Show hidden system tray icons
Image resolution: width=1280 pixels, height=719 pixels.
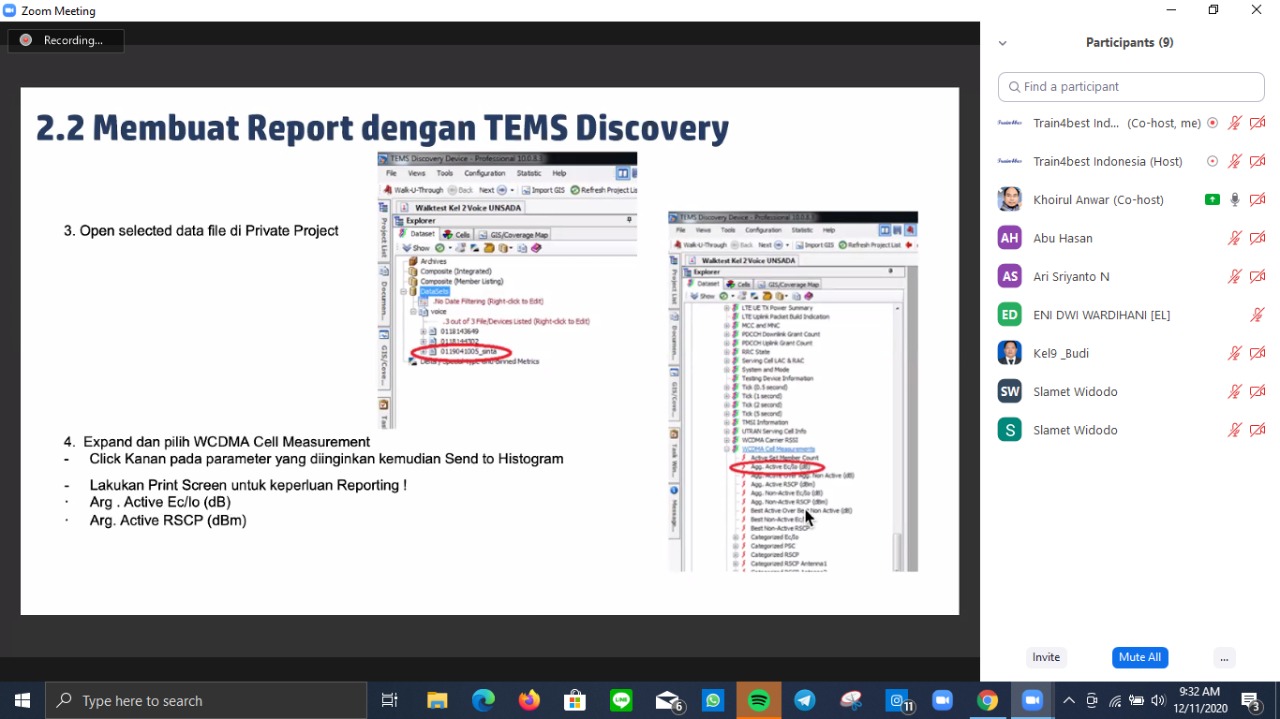1068,701
